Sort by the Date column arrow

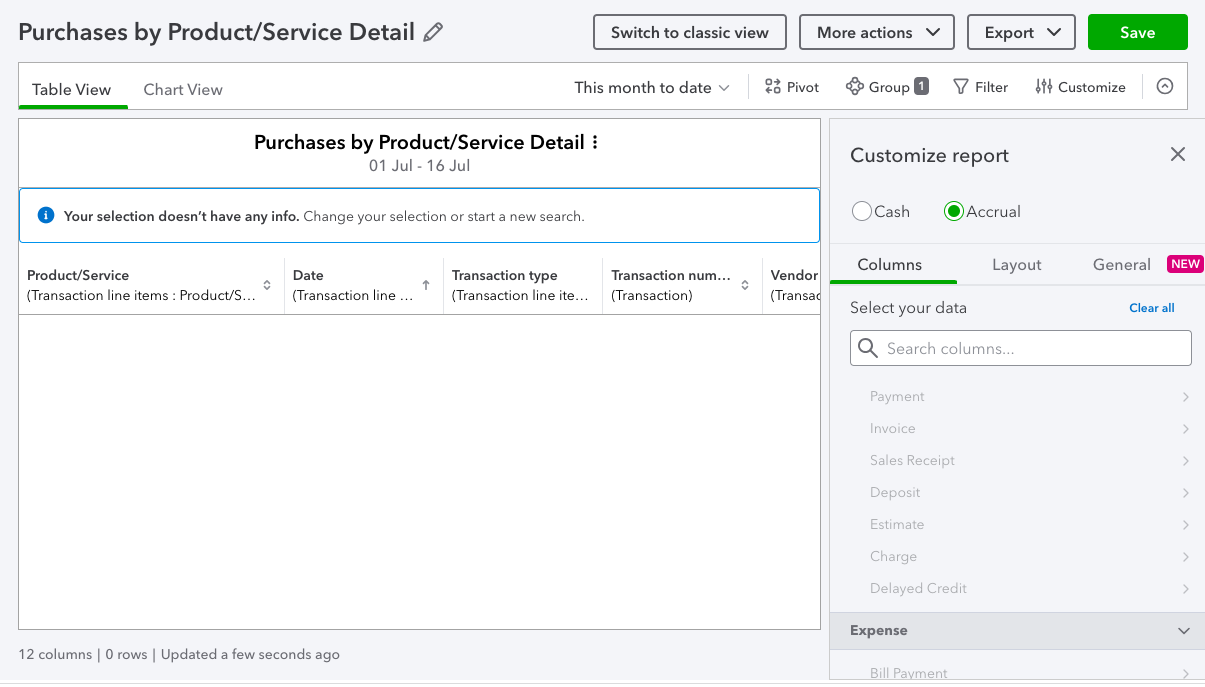(x=426, y=285)
